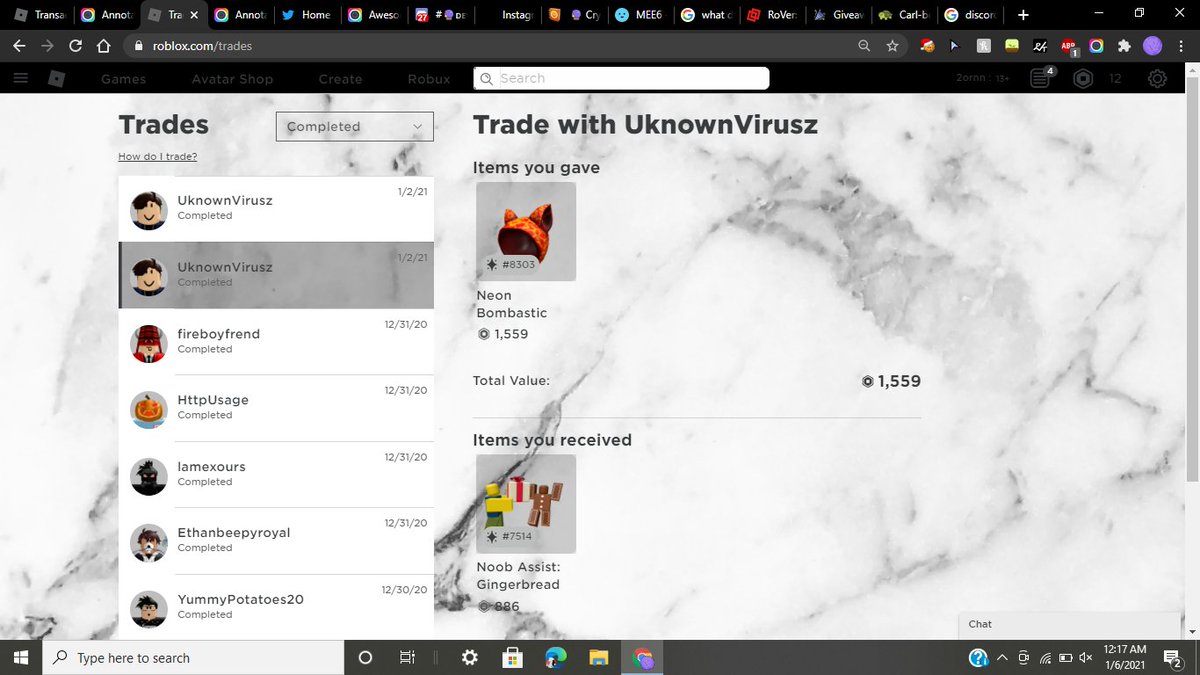Select the lamexours trade row
The image size is (1200, 675).
(x=276, y=475)
